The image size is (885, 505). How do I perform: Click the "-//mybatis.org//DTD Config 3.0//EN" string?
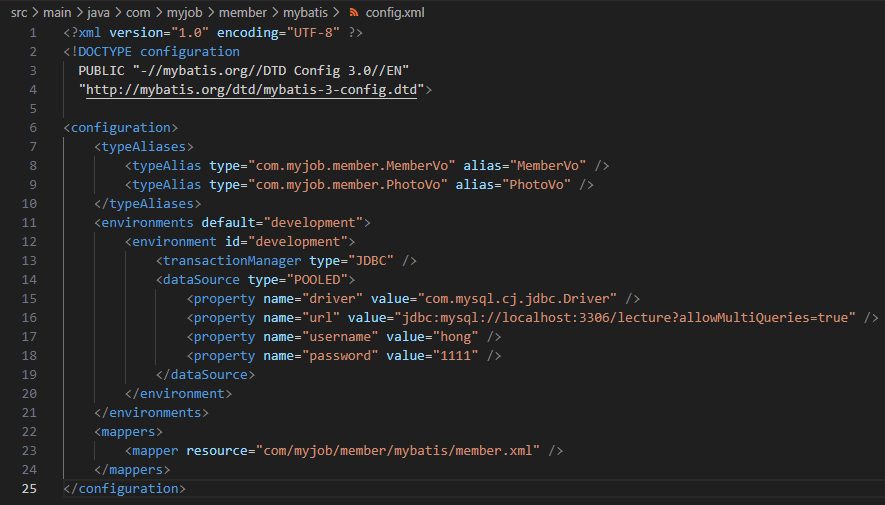click(271, 71)
